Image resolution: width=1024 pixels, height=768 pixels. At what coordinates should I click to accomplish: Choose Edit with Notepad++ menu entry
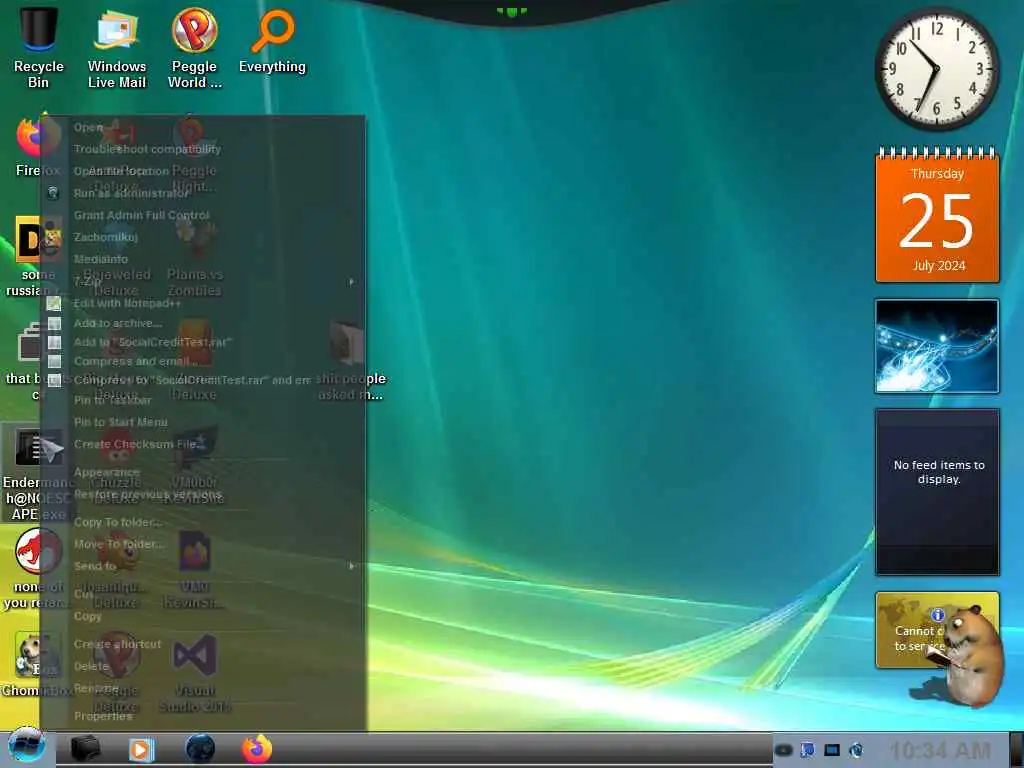click(202, 303)
